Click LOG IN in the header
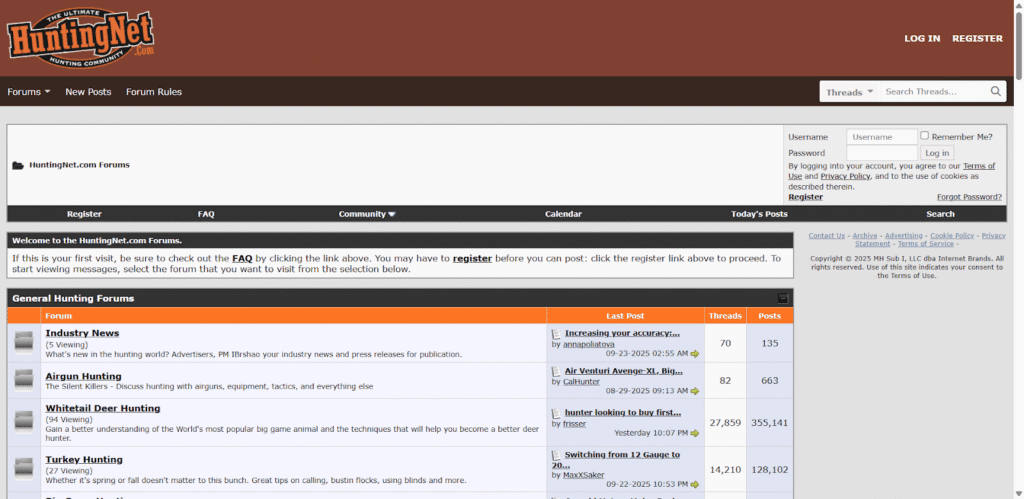Screen dimensions: 1024x499 [x=922, y=39]
